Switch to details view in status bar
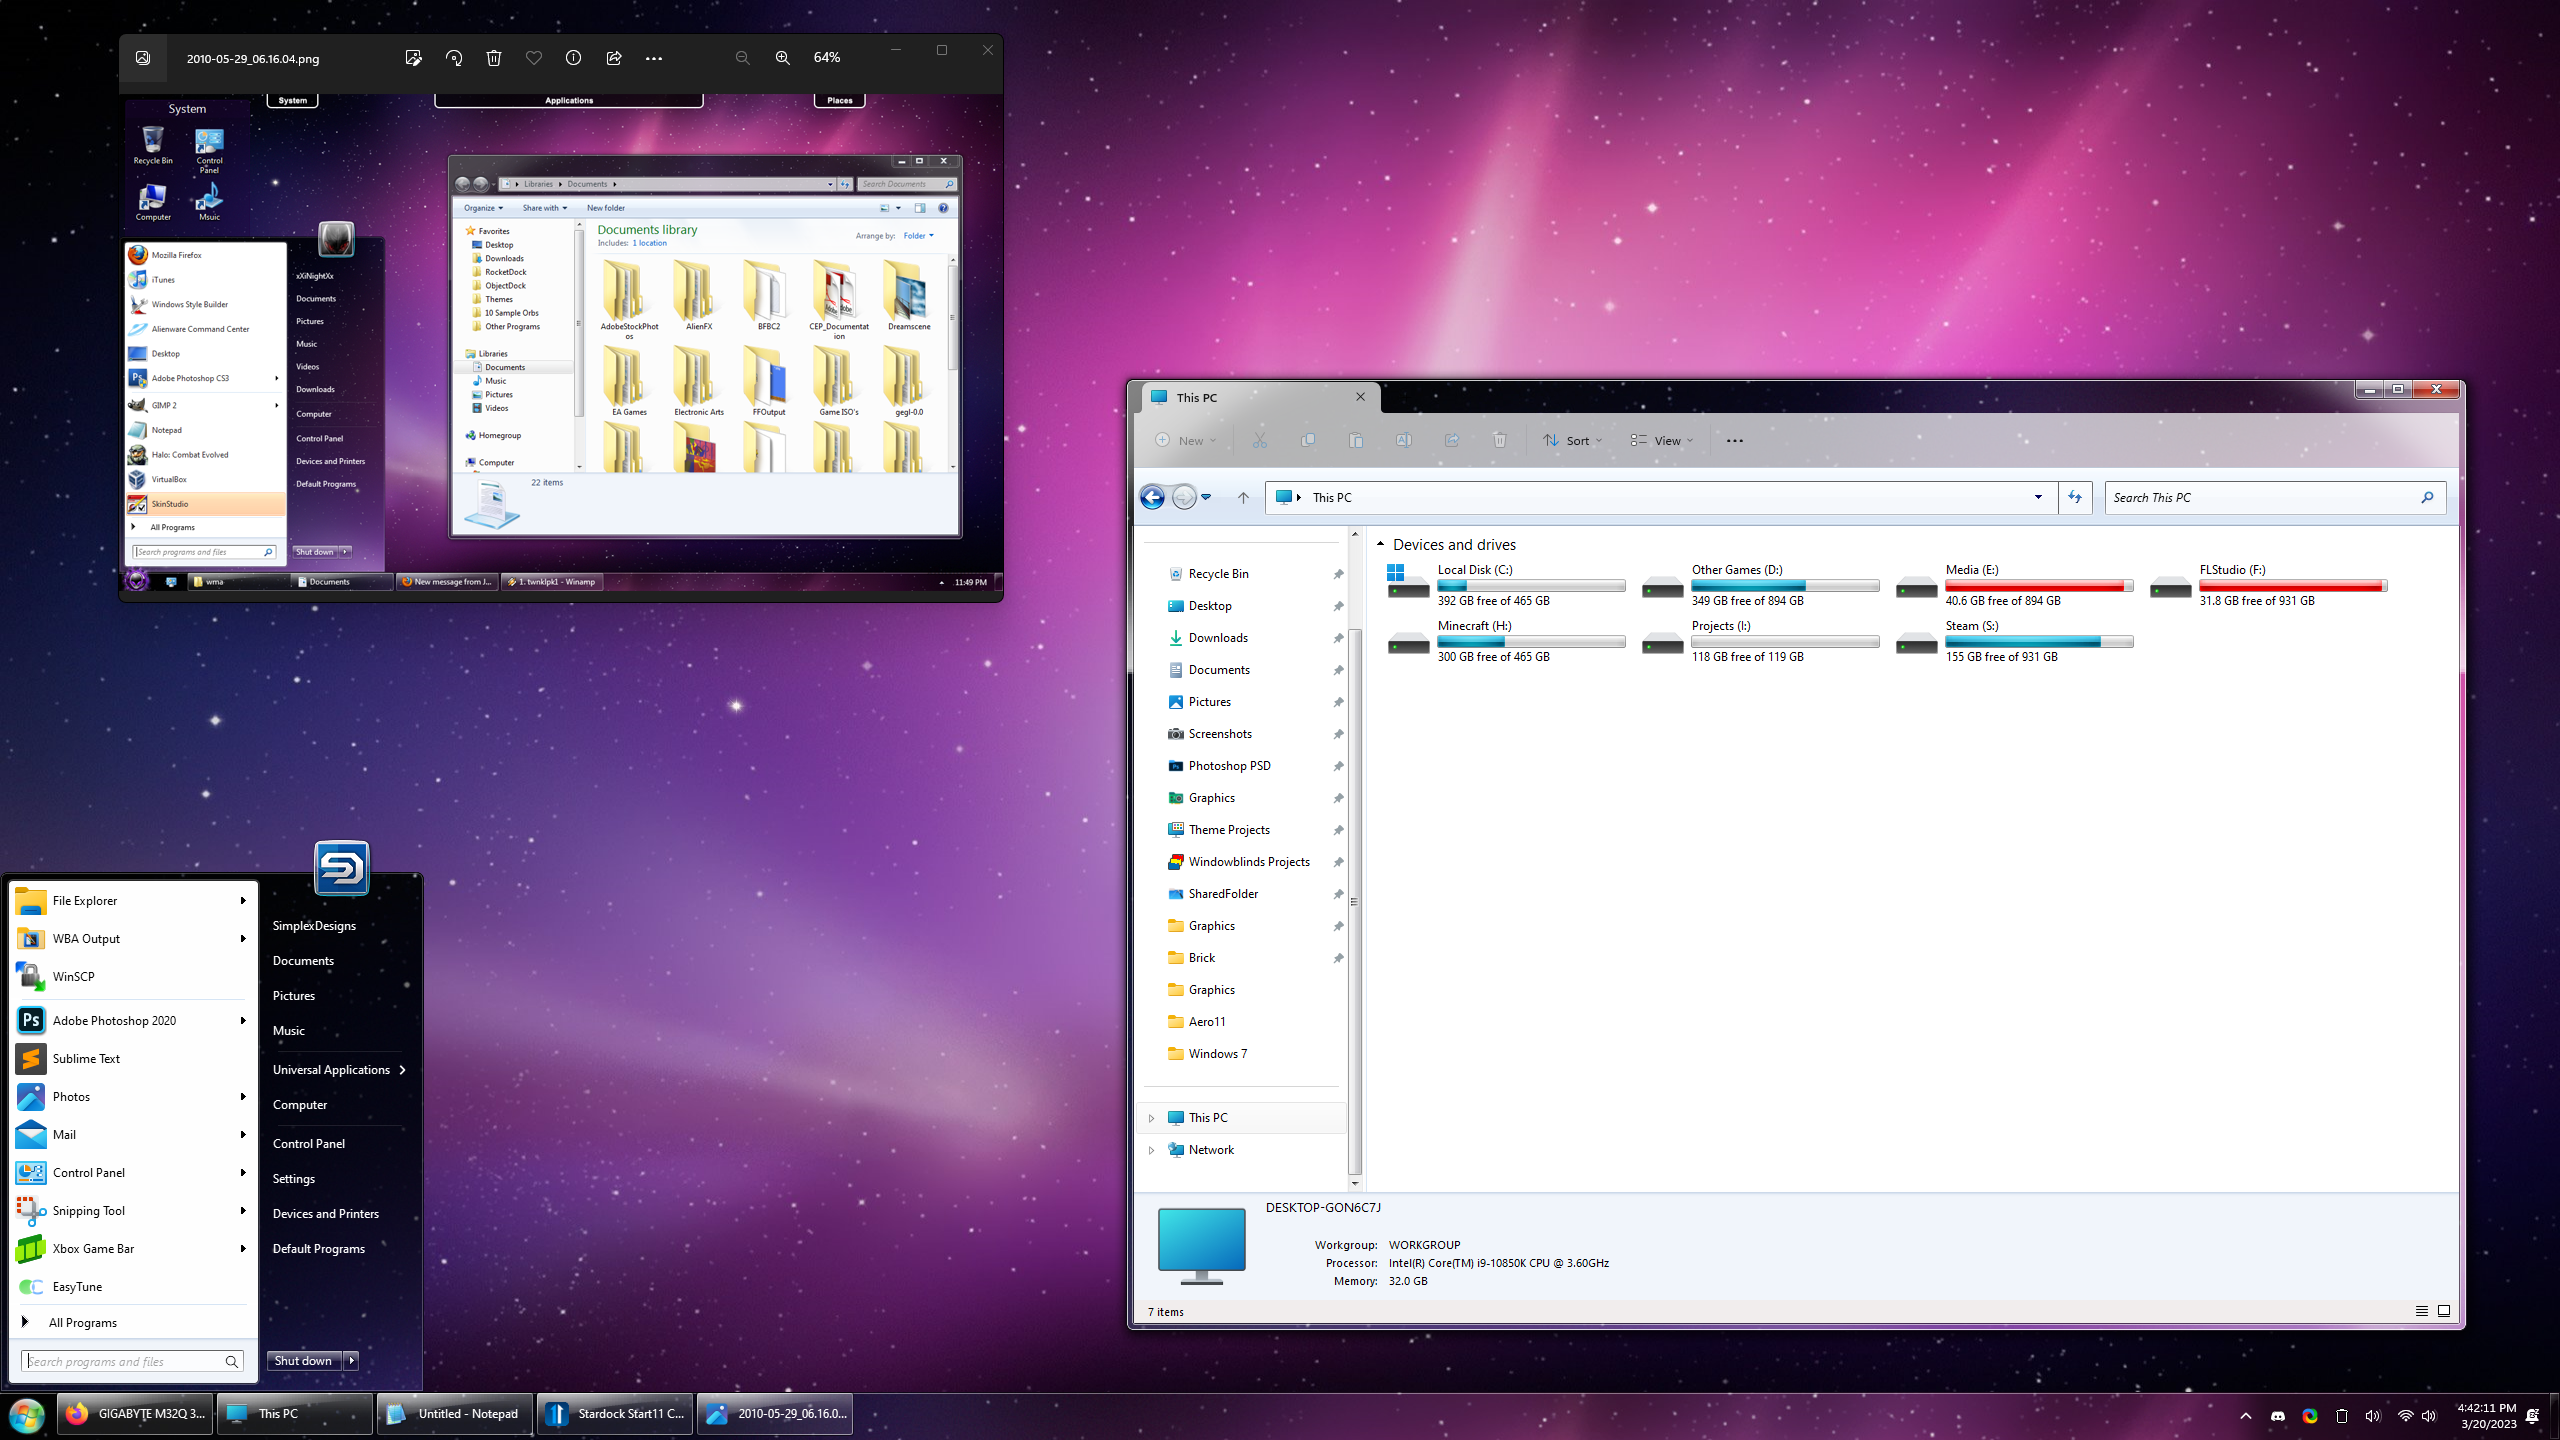 pos(2422,1311)
